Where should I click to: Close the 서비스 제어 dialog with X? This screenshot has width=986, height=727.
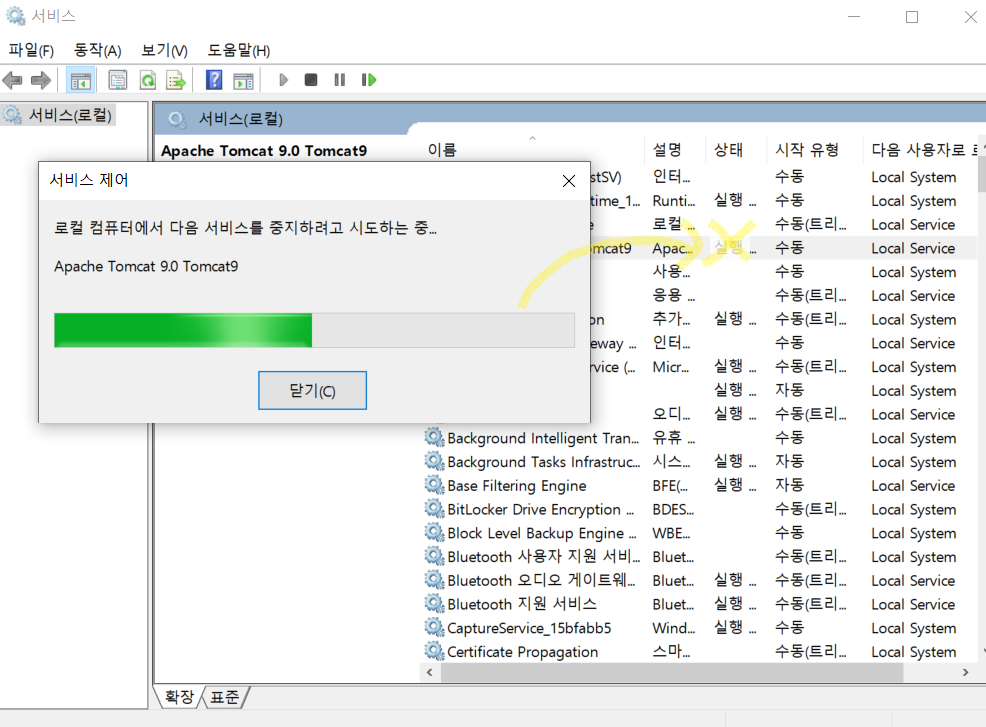coord(568,181)
